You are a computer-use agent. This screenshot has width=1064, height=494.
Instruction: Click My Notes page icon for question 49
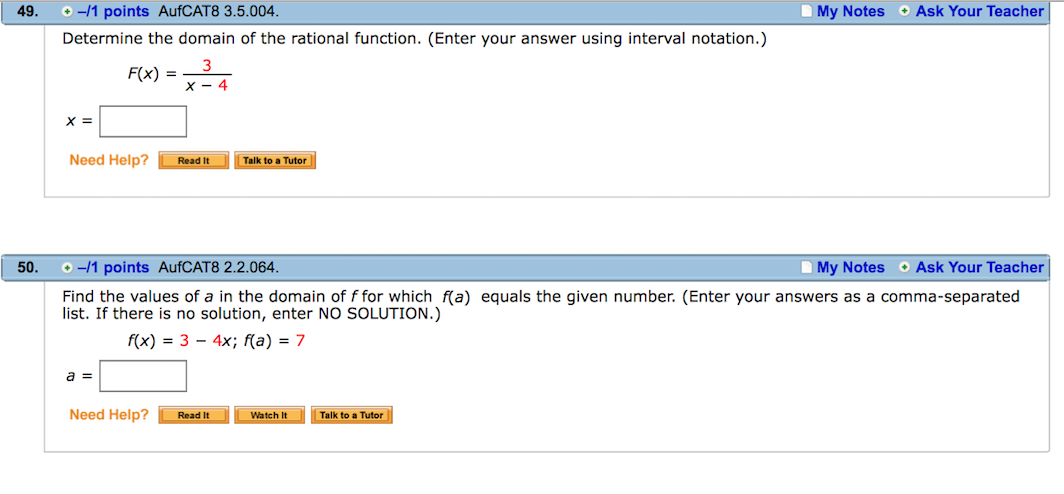tap(806, 12)
